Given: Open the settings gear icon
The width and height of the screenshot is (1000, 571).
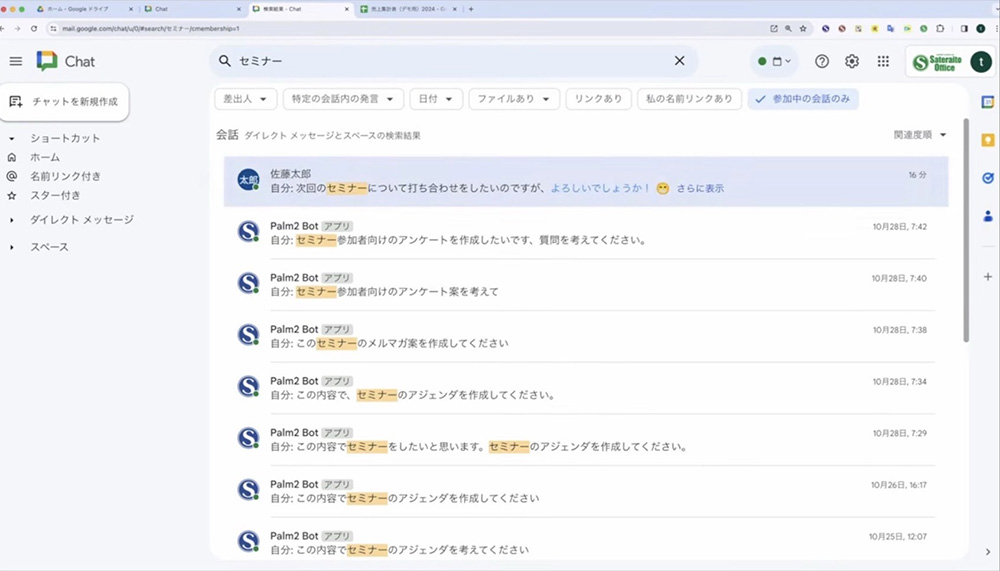Looking at the screenshot, I should (x=852, y=61).
